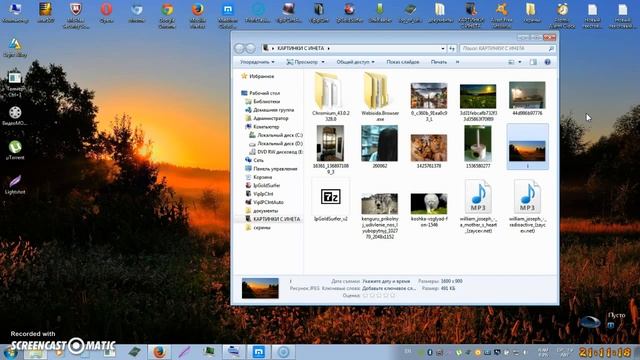The height and width of the screenshot is (360, 640).
Task: Open Локальный диск (C:) in the tree
Action: (x=276, y=135)
